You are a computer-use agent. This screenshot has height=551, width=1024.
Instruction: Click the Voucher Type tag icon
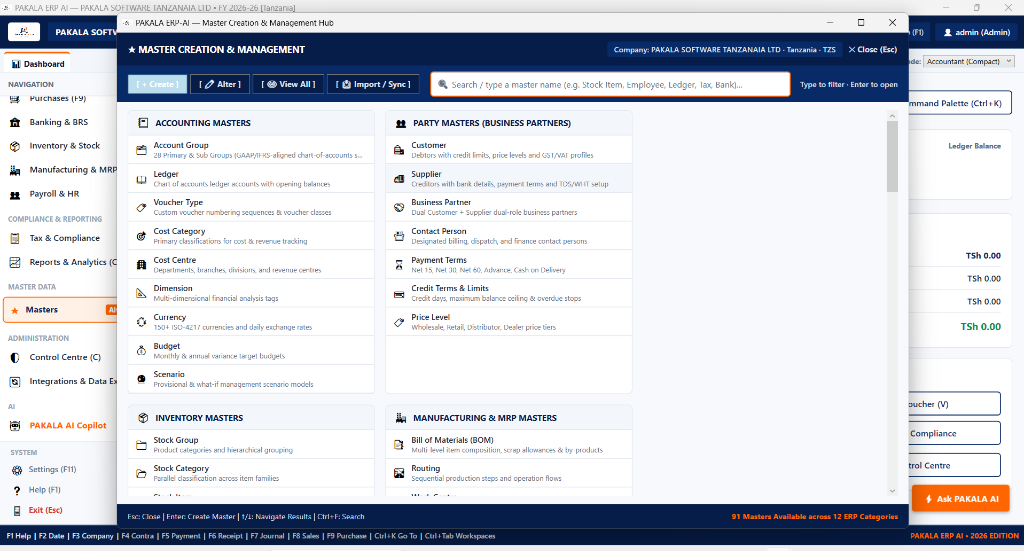(x=141, y=208)
